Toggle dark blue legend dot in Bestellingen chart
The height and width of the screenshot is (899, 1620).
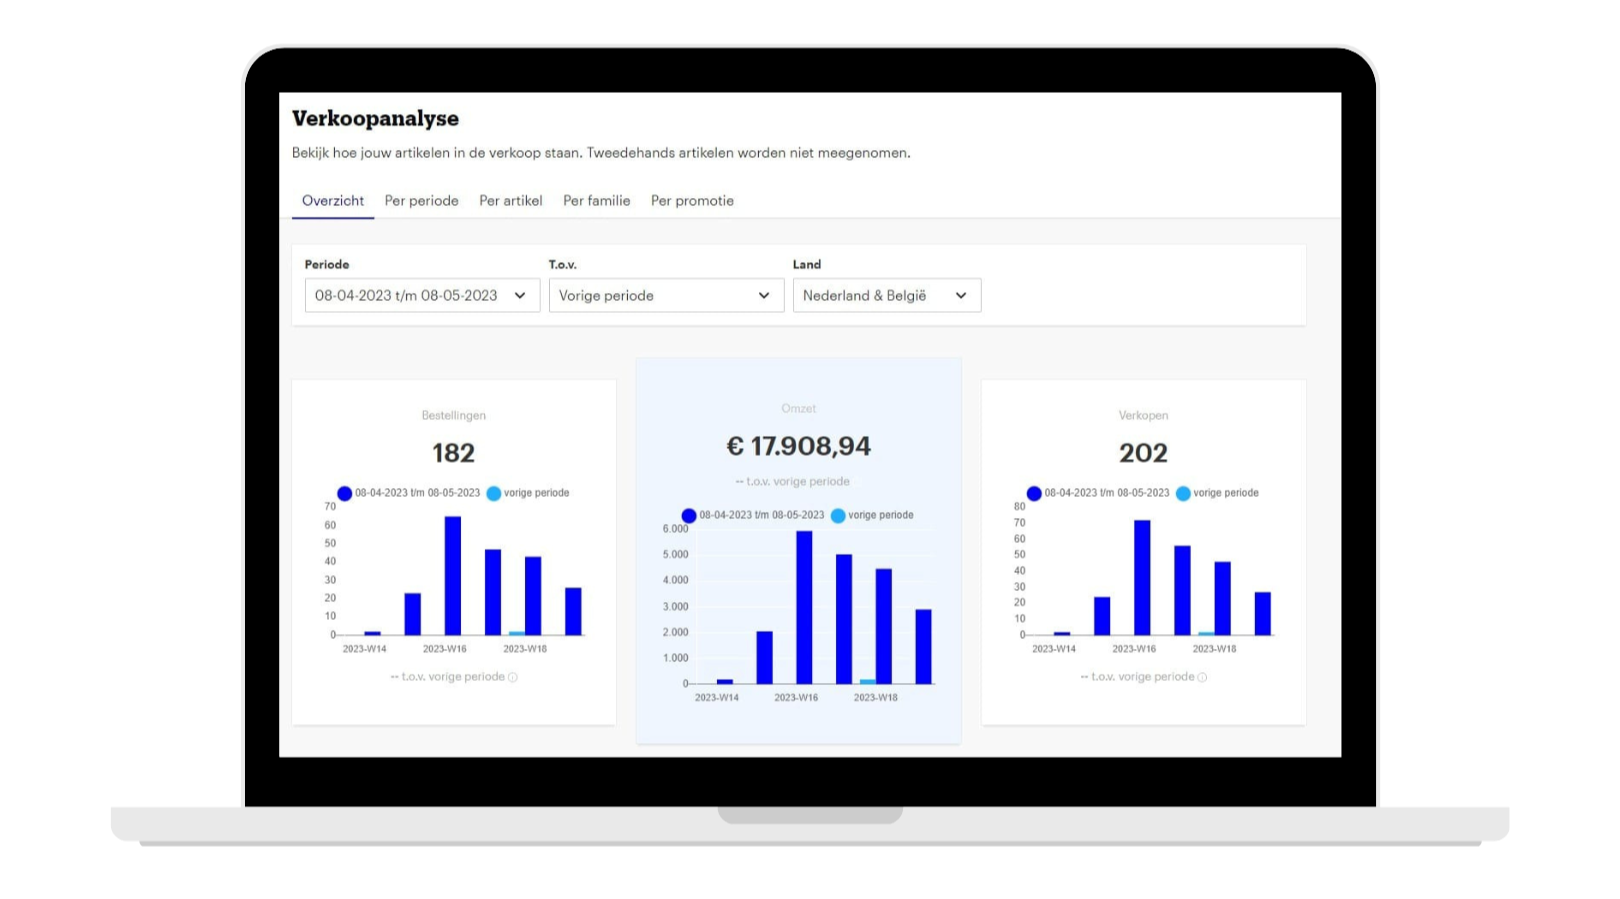tap(344, 493)
